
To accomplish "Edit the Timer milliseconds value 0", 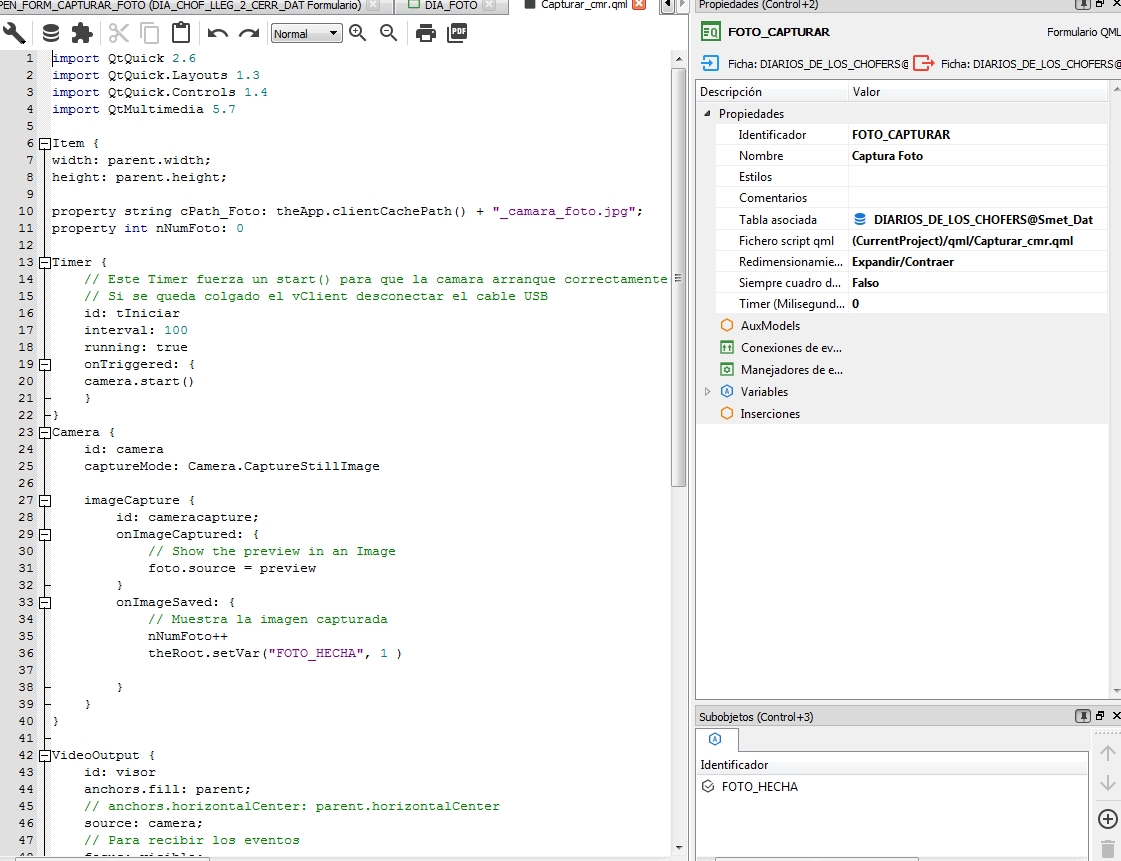I will pos(977,304).
